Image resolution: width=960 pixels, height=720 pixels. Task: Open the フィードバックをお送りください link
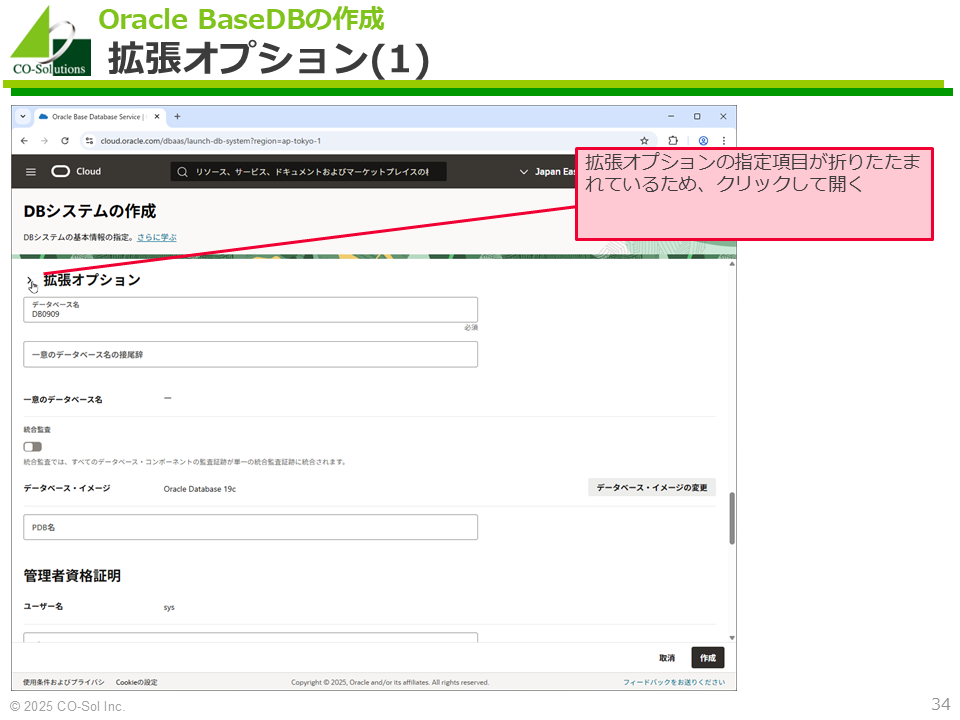pyautogui.click(x=674, y=683)
